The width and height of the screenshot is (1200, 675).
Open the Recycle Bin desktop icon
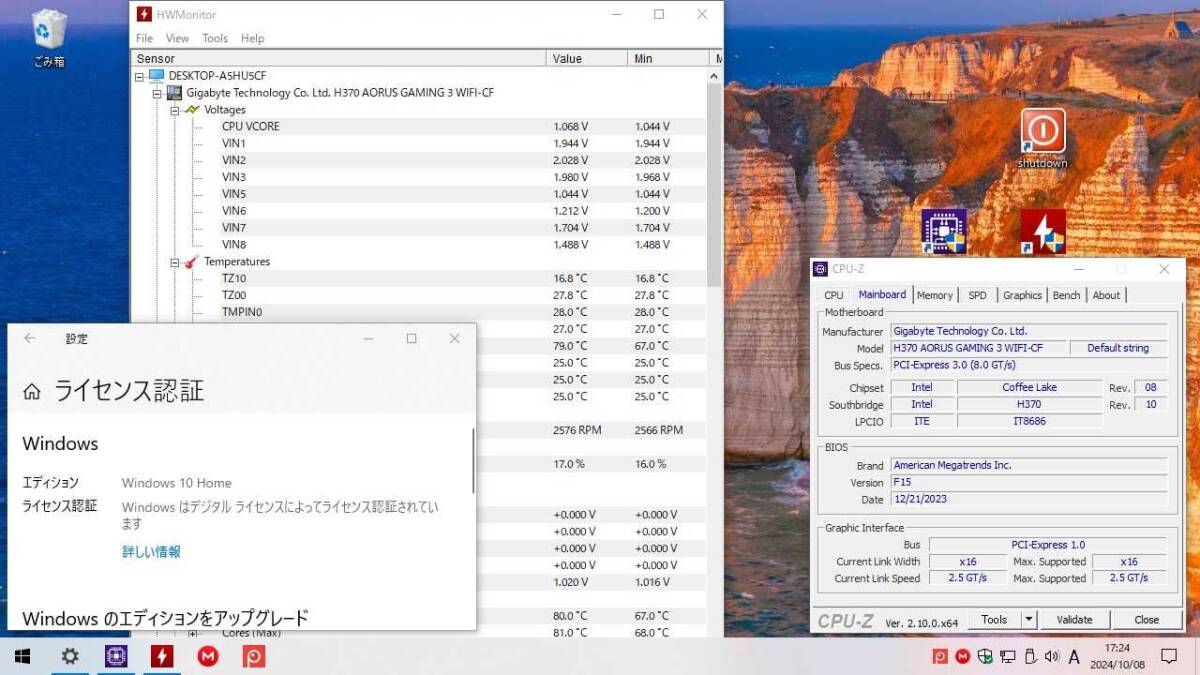click(49, 38)
